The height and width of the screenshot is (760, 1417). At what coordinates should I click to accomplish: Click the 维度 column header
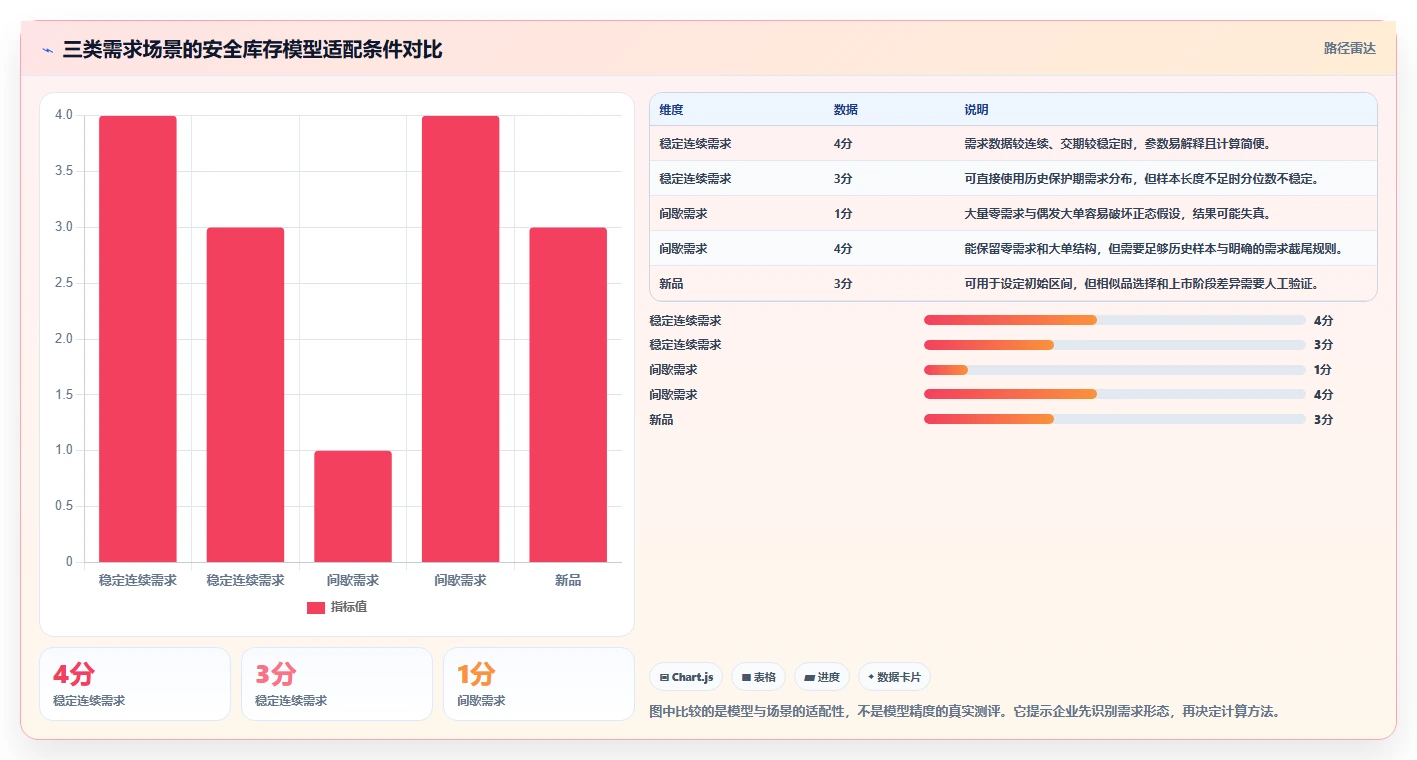[x=672, y=110]
